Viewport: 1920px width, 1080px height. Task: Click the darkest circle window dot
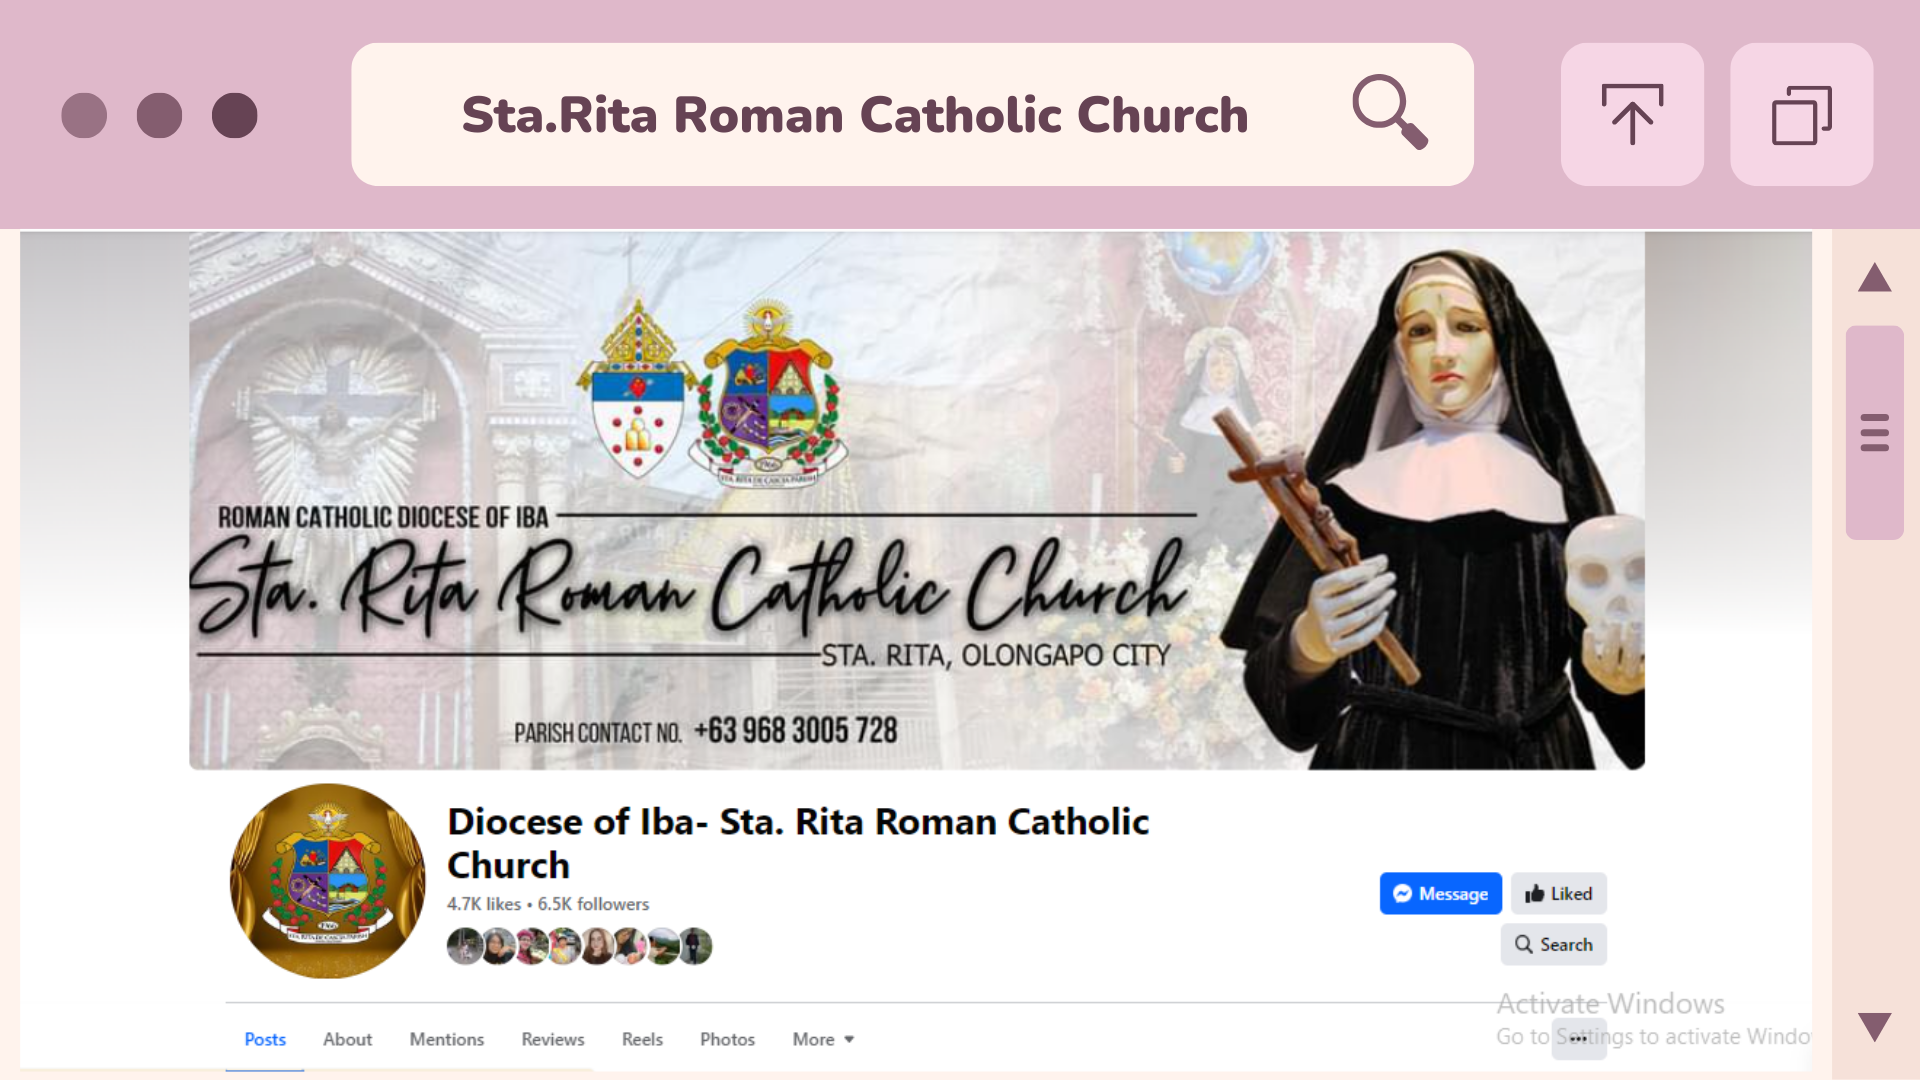pyautogui.click(x=235, y=115)
